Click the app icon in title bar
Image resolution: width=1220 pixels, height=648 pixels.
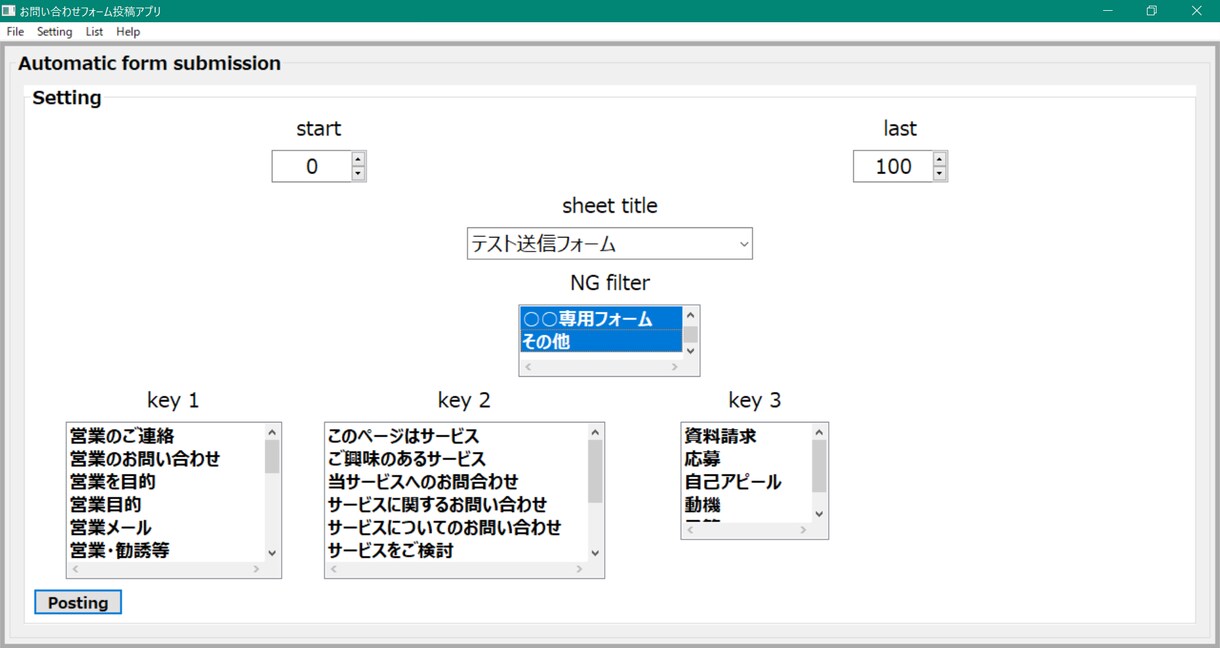tap(9, 11)
